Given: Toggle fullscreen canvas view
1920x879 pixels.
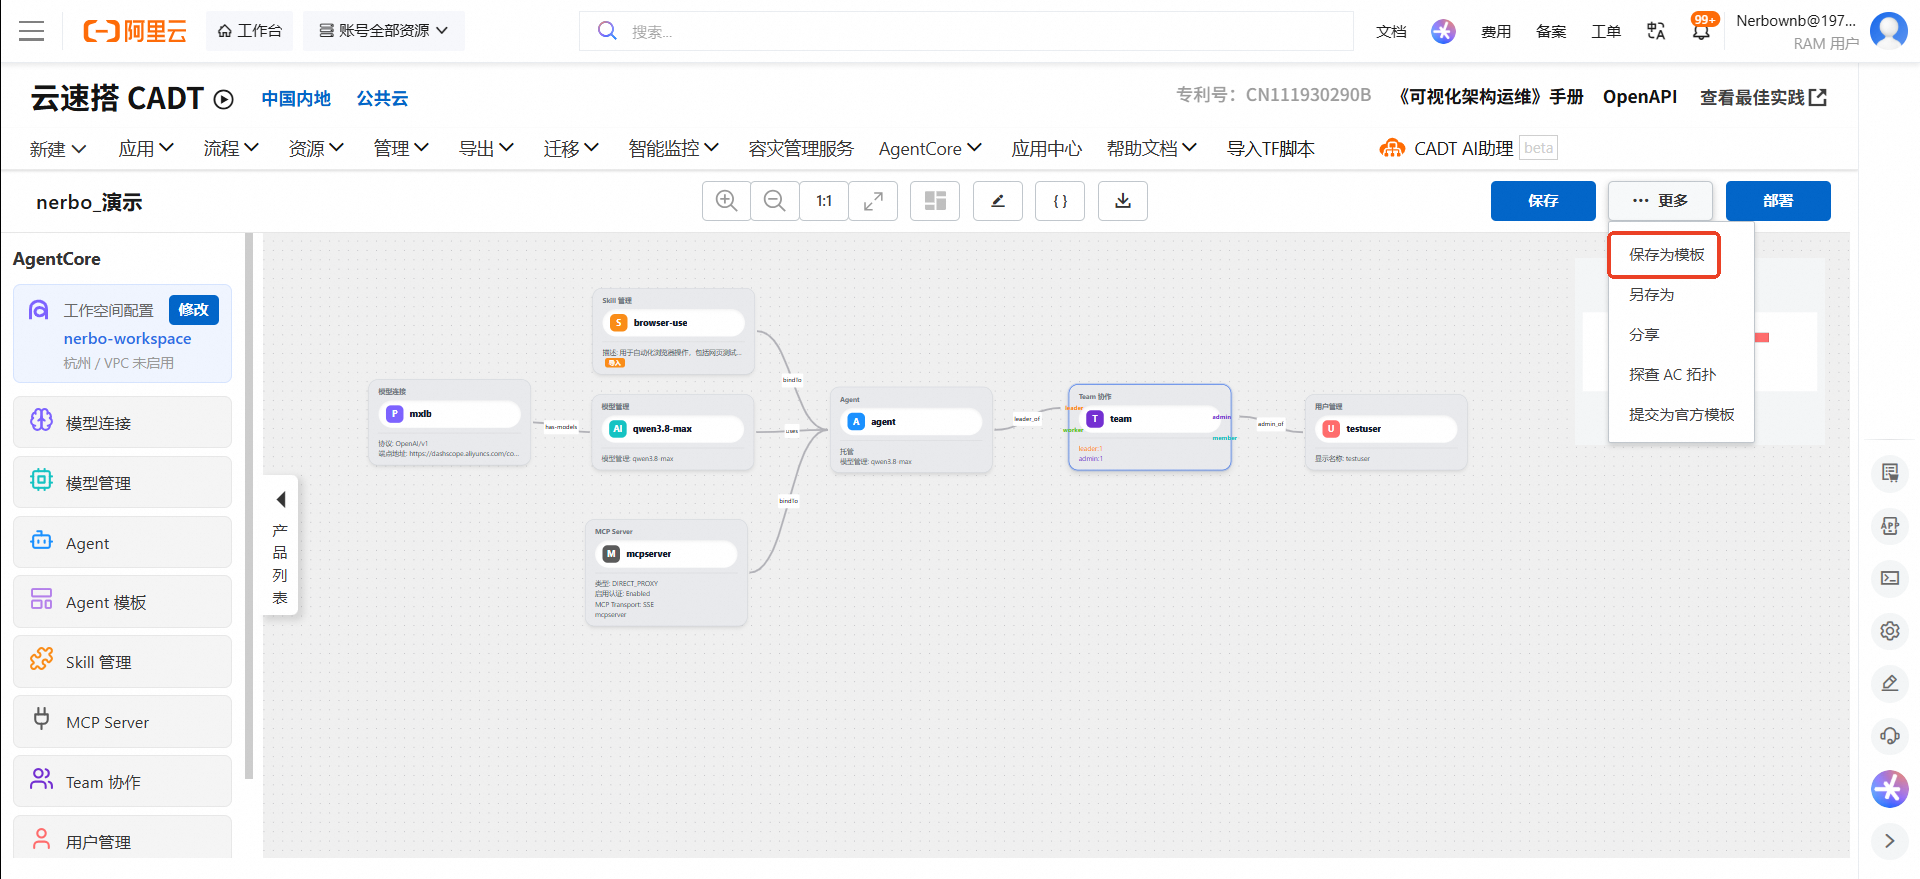Looking at the screenshot, I should pyautogui.click(x=873, y=201).
